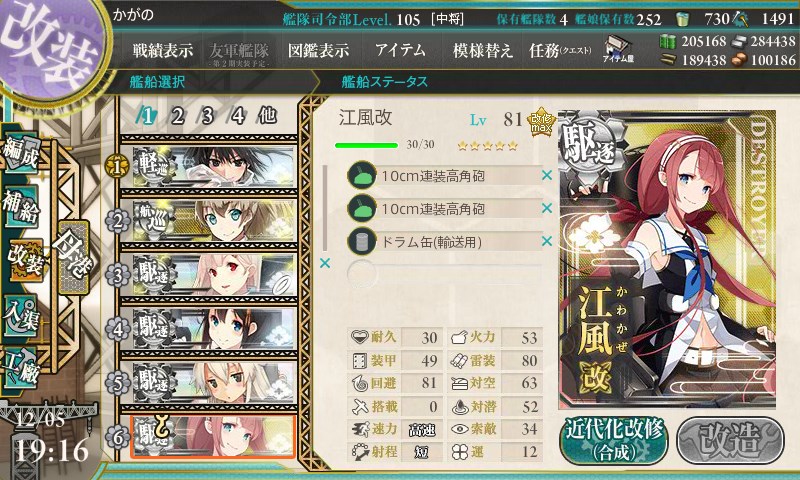Screen dimensions: 800x480
Task: Click the 近代化改修(合成) button
Action: coord(614,440)
